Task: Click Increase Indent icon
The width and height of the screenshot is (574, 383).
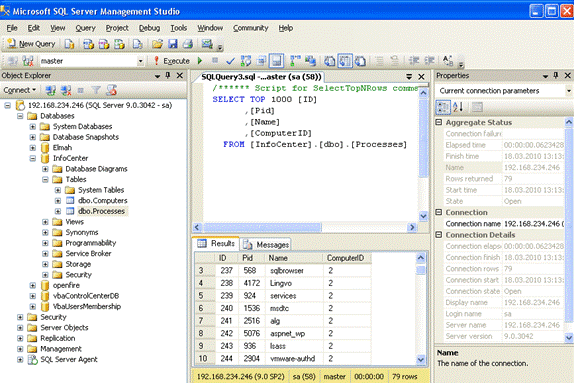Action: tap(429, 61)
